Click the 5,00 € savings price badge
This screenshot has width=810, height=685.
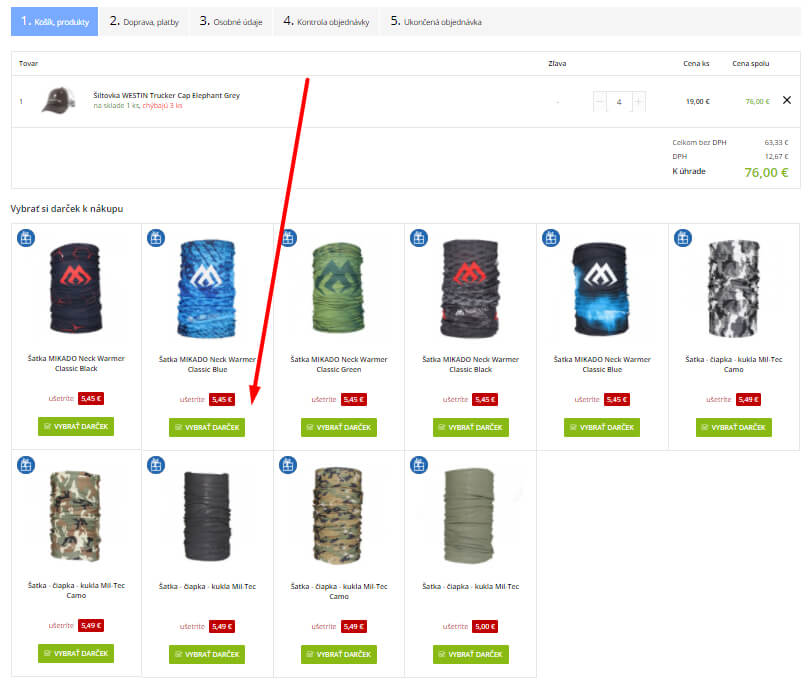[x=485, y=626]
